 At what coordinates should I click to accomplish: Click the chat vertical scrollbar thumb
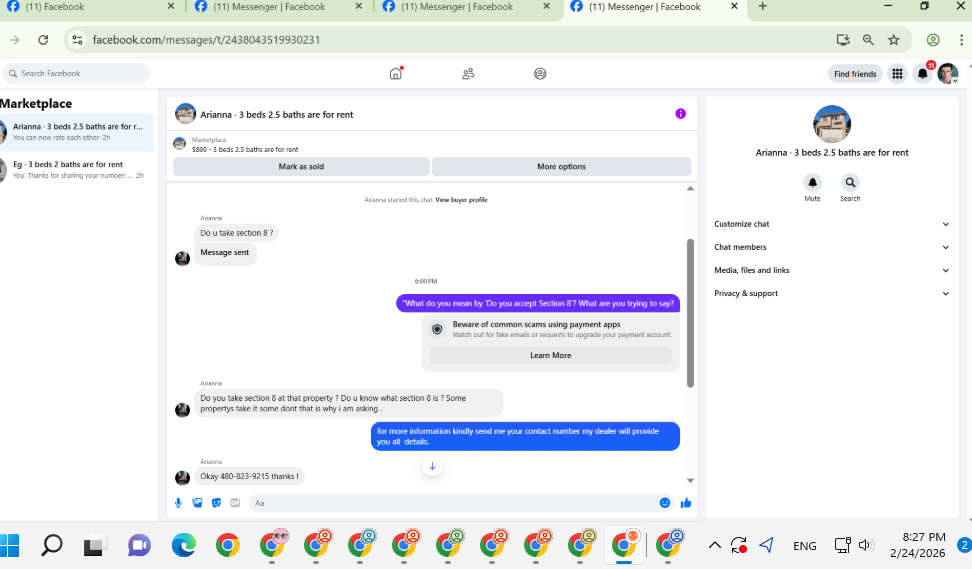[x=690, y=313]
